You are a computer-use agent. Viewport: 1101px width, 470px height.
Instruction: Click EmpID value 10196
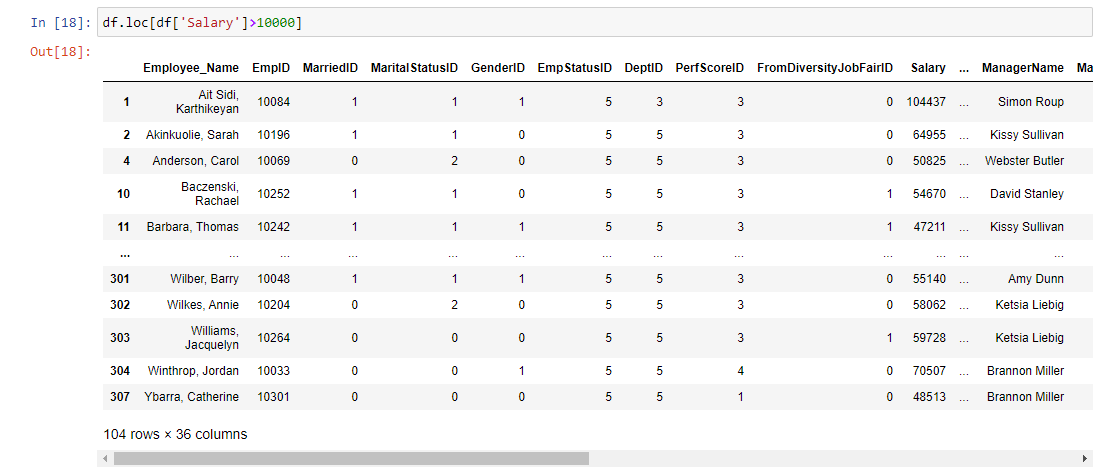(274, 135)
